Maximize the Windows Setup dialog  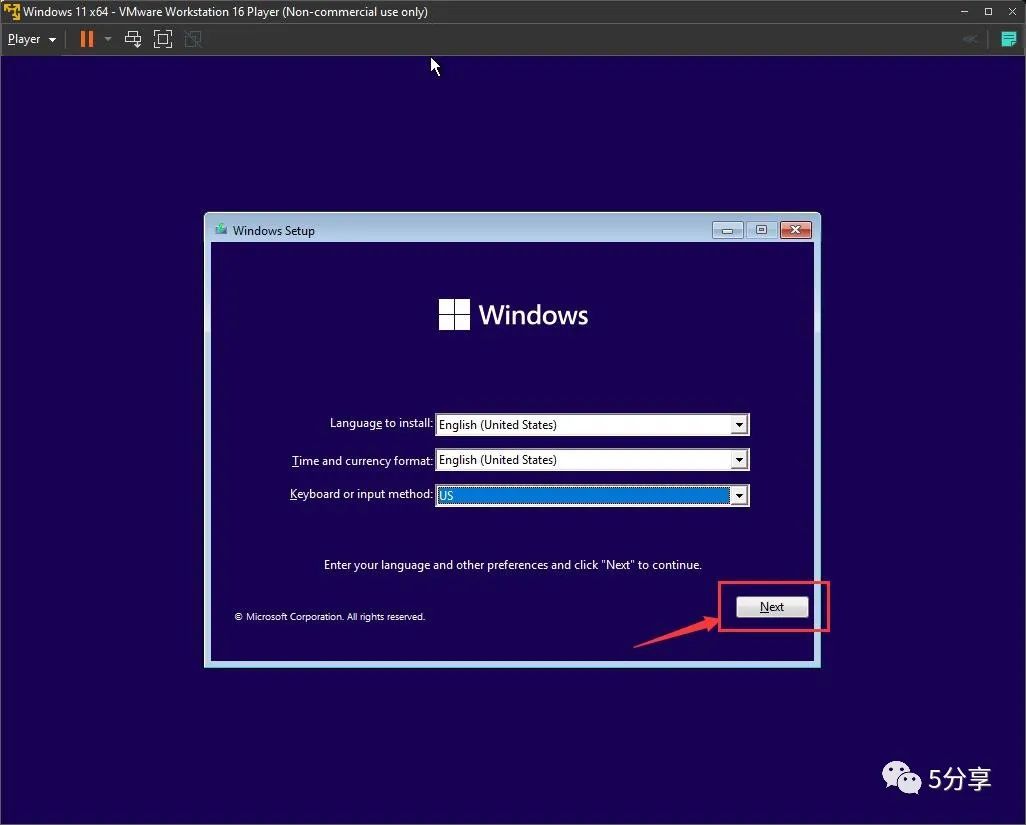click(761, 230)
